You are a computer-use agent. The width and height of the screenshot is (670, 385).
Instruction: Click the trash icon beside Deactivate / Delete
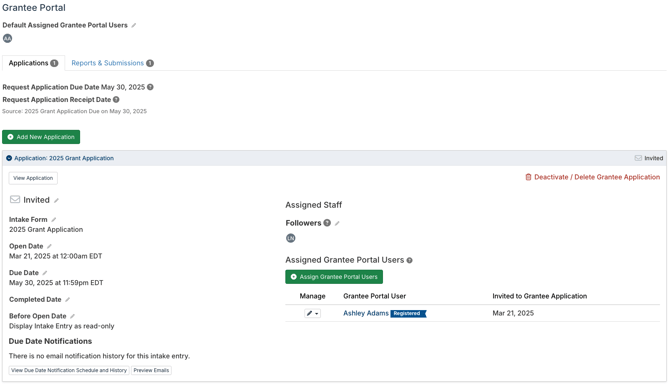[x=529, y=177]
